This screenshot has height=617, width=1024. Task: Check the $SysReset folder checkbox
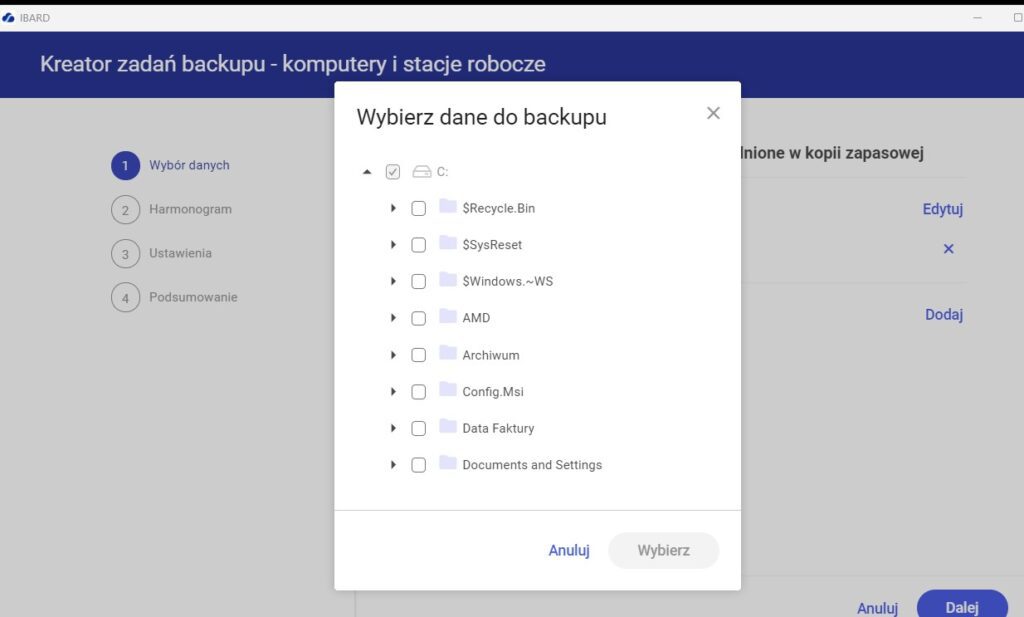418,245
